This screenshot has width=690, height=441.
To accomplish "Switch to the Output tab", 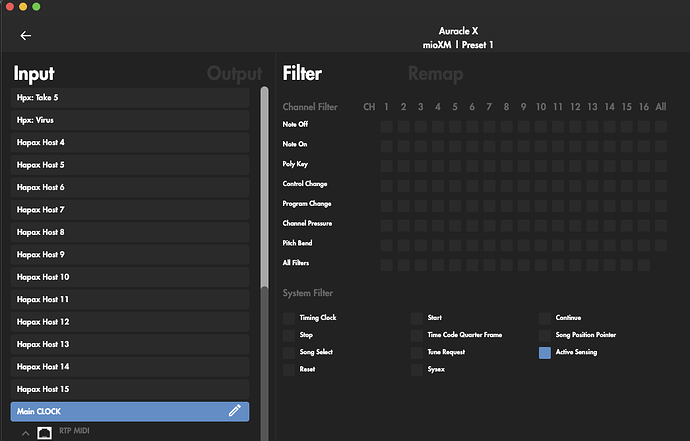I will coord(234,74).
